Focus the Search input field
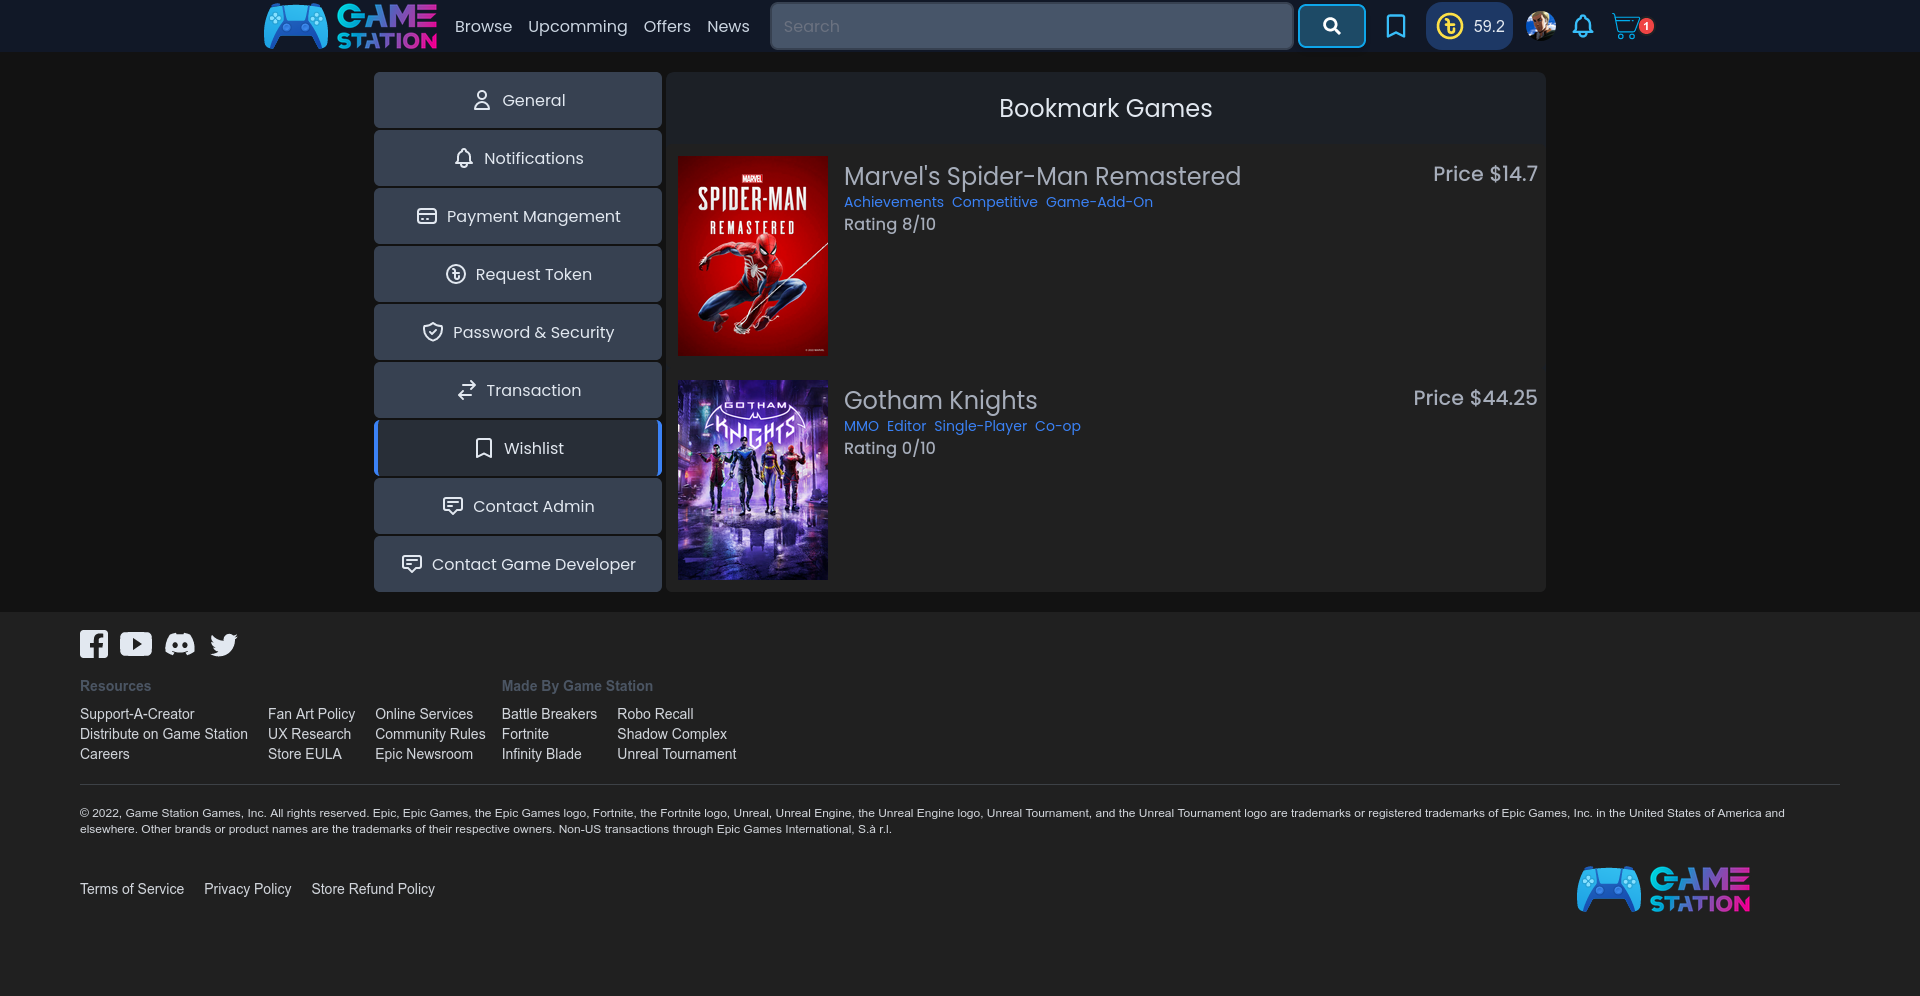 (1032, 26)
